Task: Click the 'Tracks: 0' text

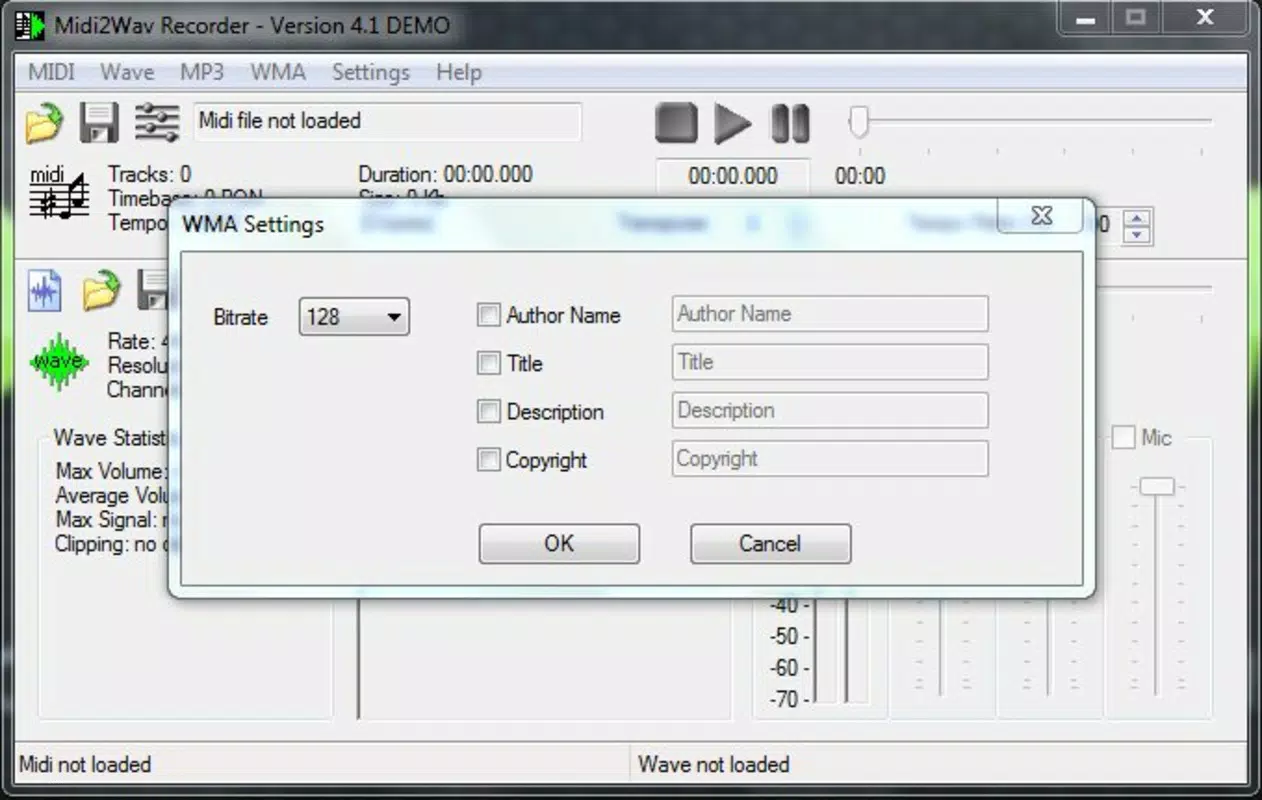Action: click(149, 174)
